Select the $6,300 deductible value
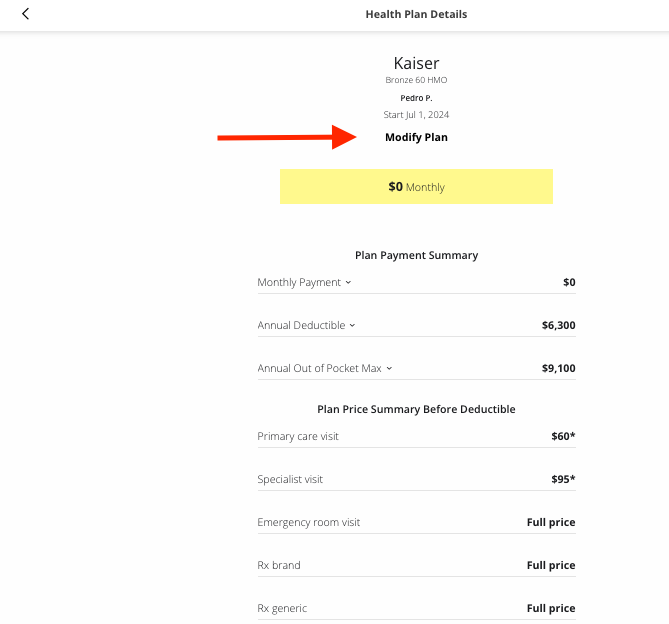This screenshot has width=669, height=624. pos(558,325)
